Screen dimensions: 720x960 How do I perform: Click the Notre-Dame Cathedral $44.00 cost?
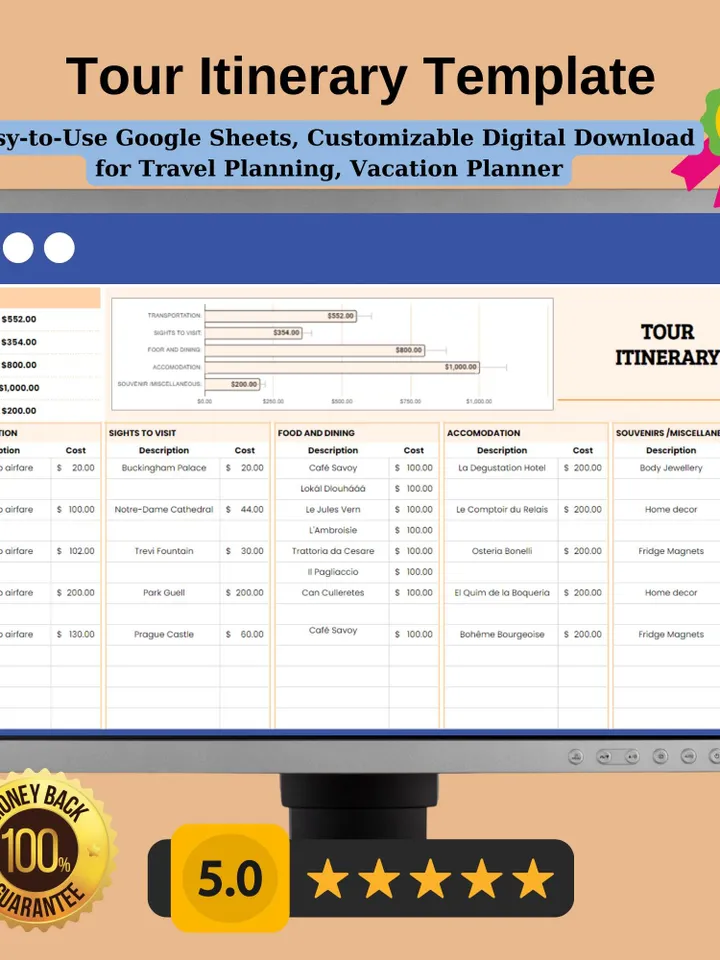coord(245,509)
